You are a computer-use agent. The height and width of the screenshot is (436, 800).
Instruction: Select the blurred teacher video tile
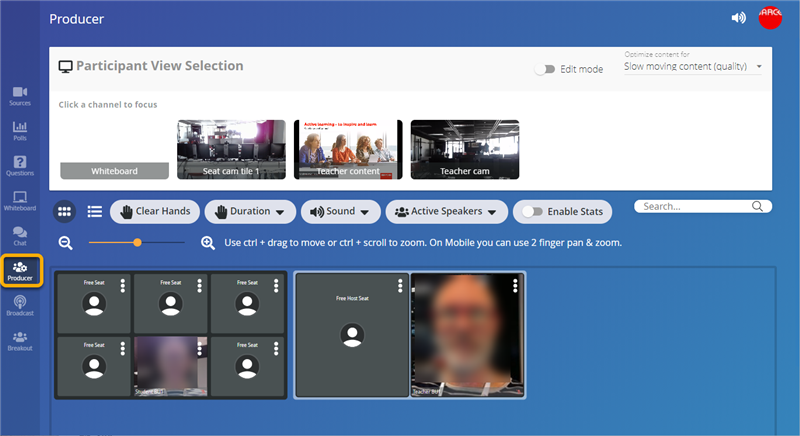pos(467,335)
